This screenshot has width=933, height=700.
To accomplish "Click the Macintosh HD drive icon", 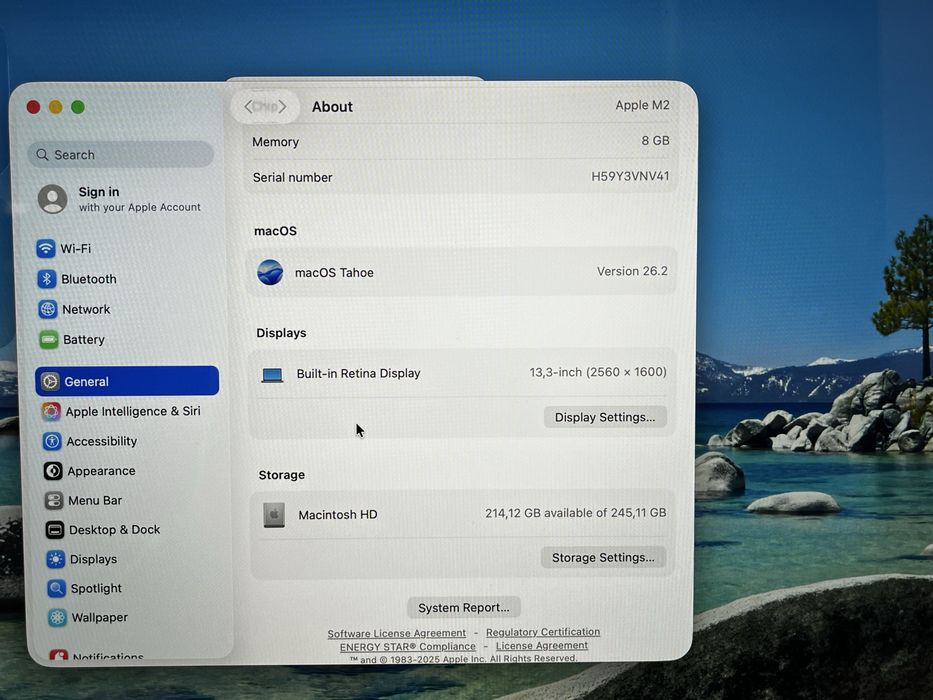I will pyautogui.click(x=274, y=515).
